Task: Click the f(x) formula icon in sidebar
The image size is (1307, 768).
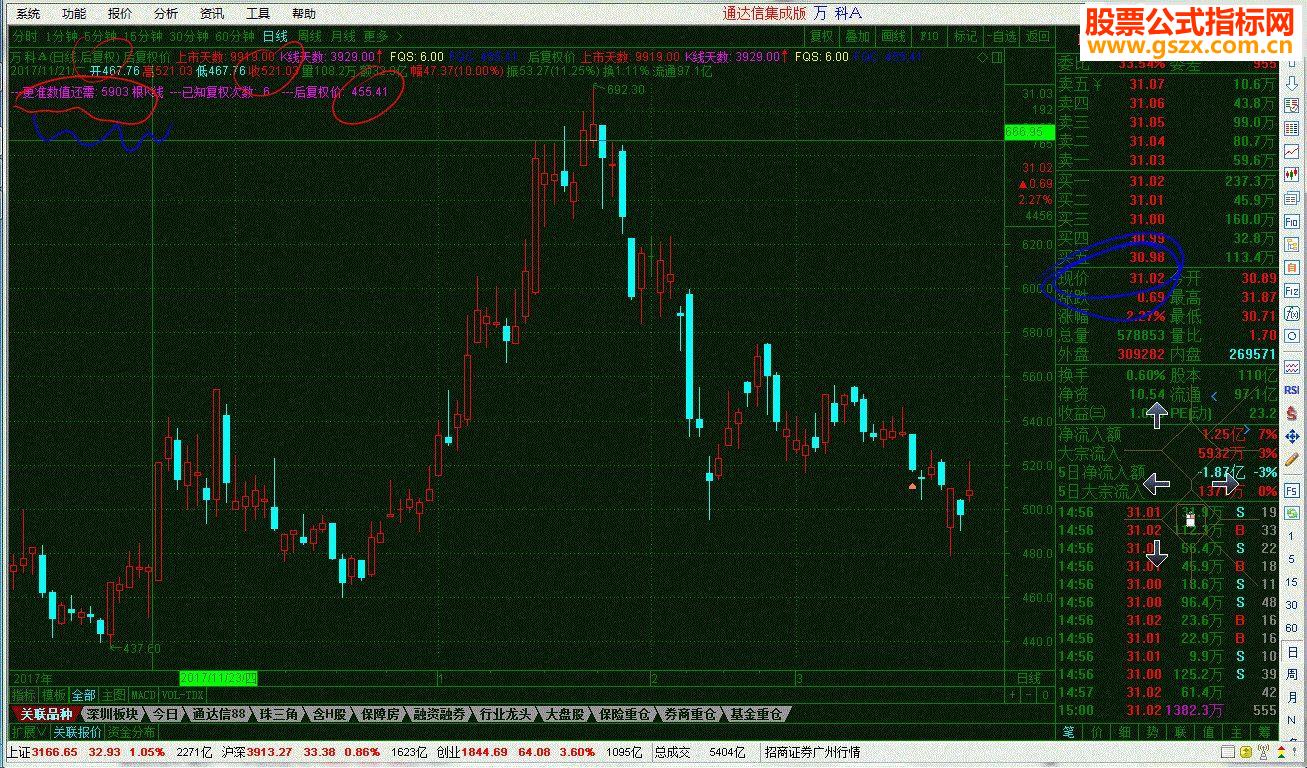Action: pyautogui.click(x=1292, y=313)
